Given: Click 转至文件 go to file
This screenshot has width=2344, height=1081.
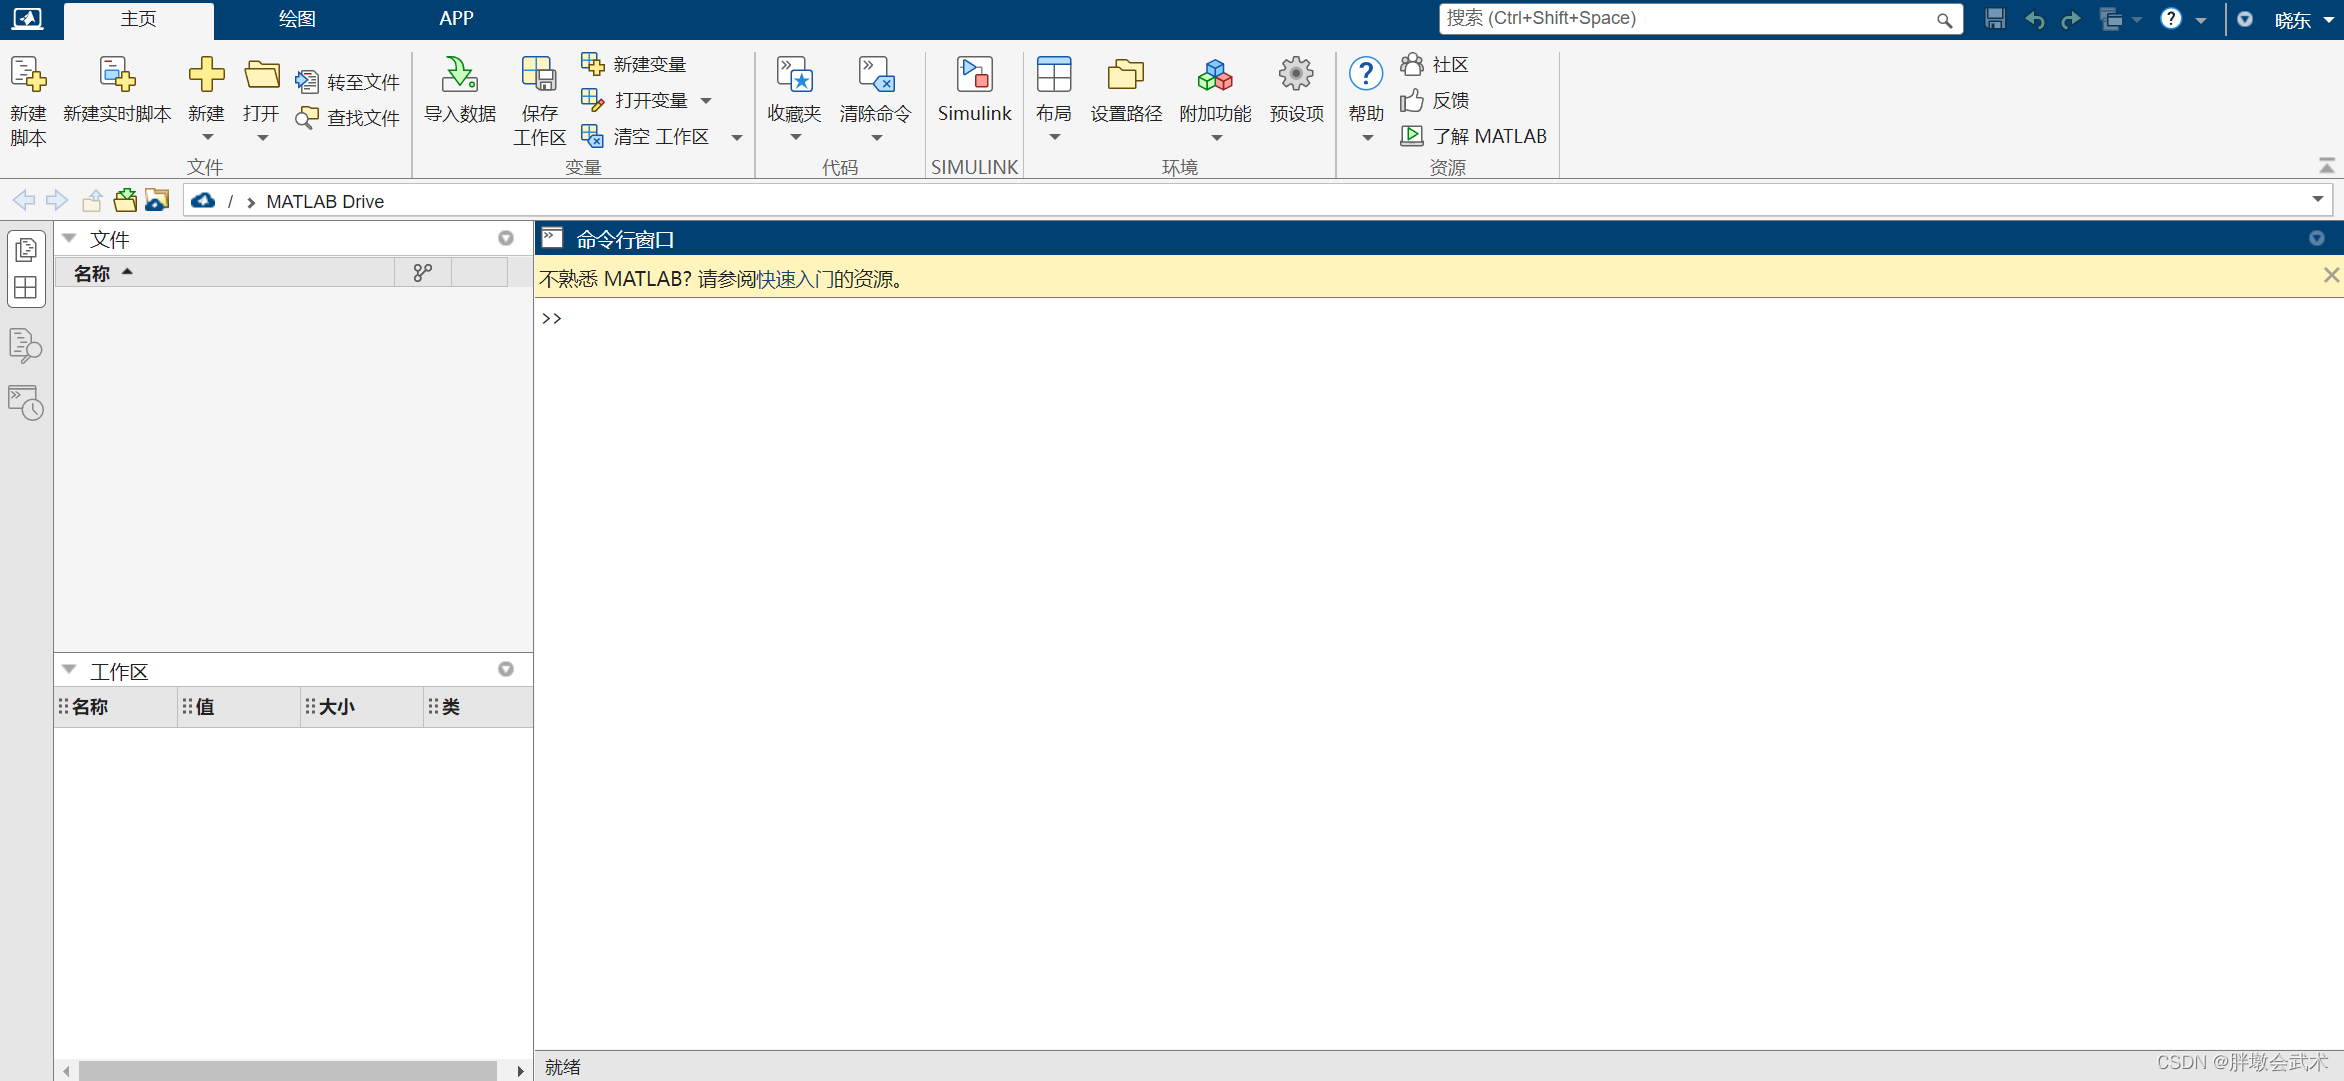Looking at the screenshot, I should [348, 82].
